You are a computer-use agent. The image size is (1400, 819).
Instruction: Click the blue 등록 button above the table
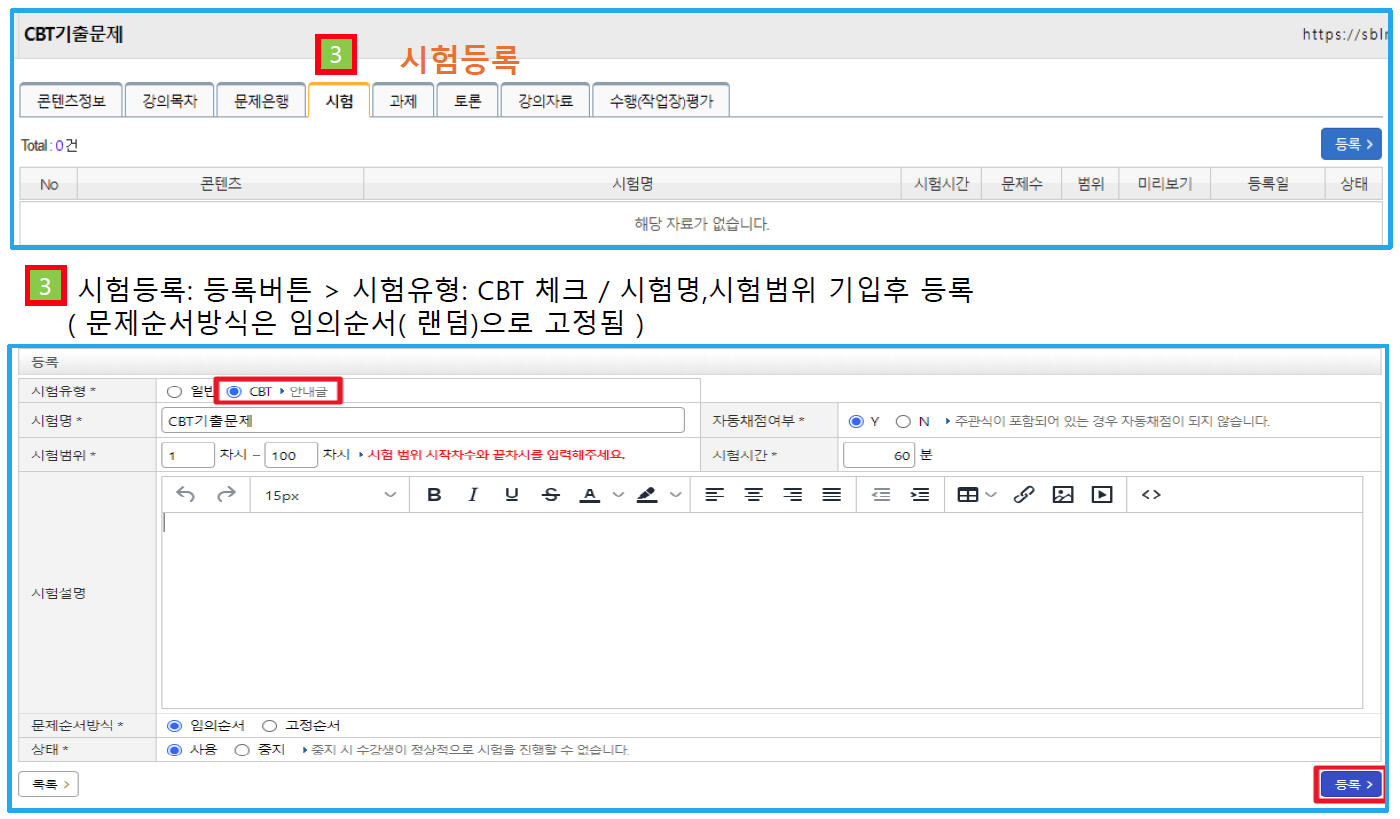coord(1350,144)
